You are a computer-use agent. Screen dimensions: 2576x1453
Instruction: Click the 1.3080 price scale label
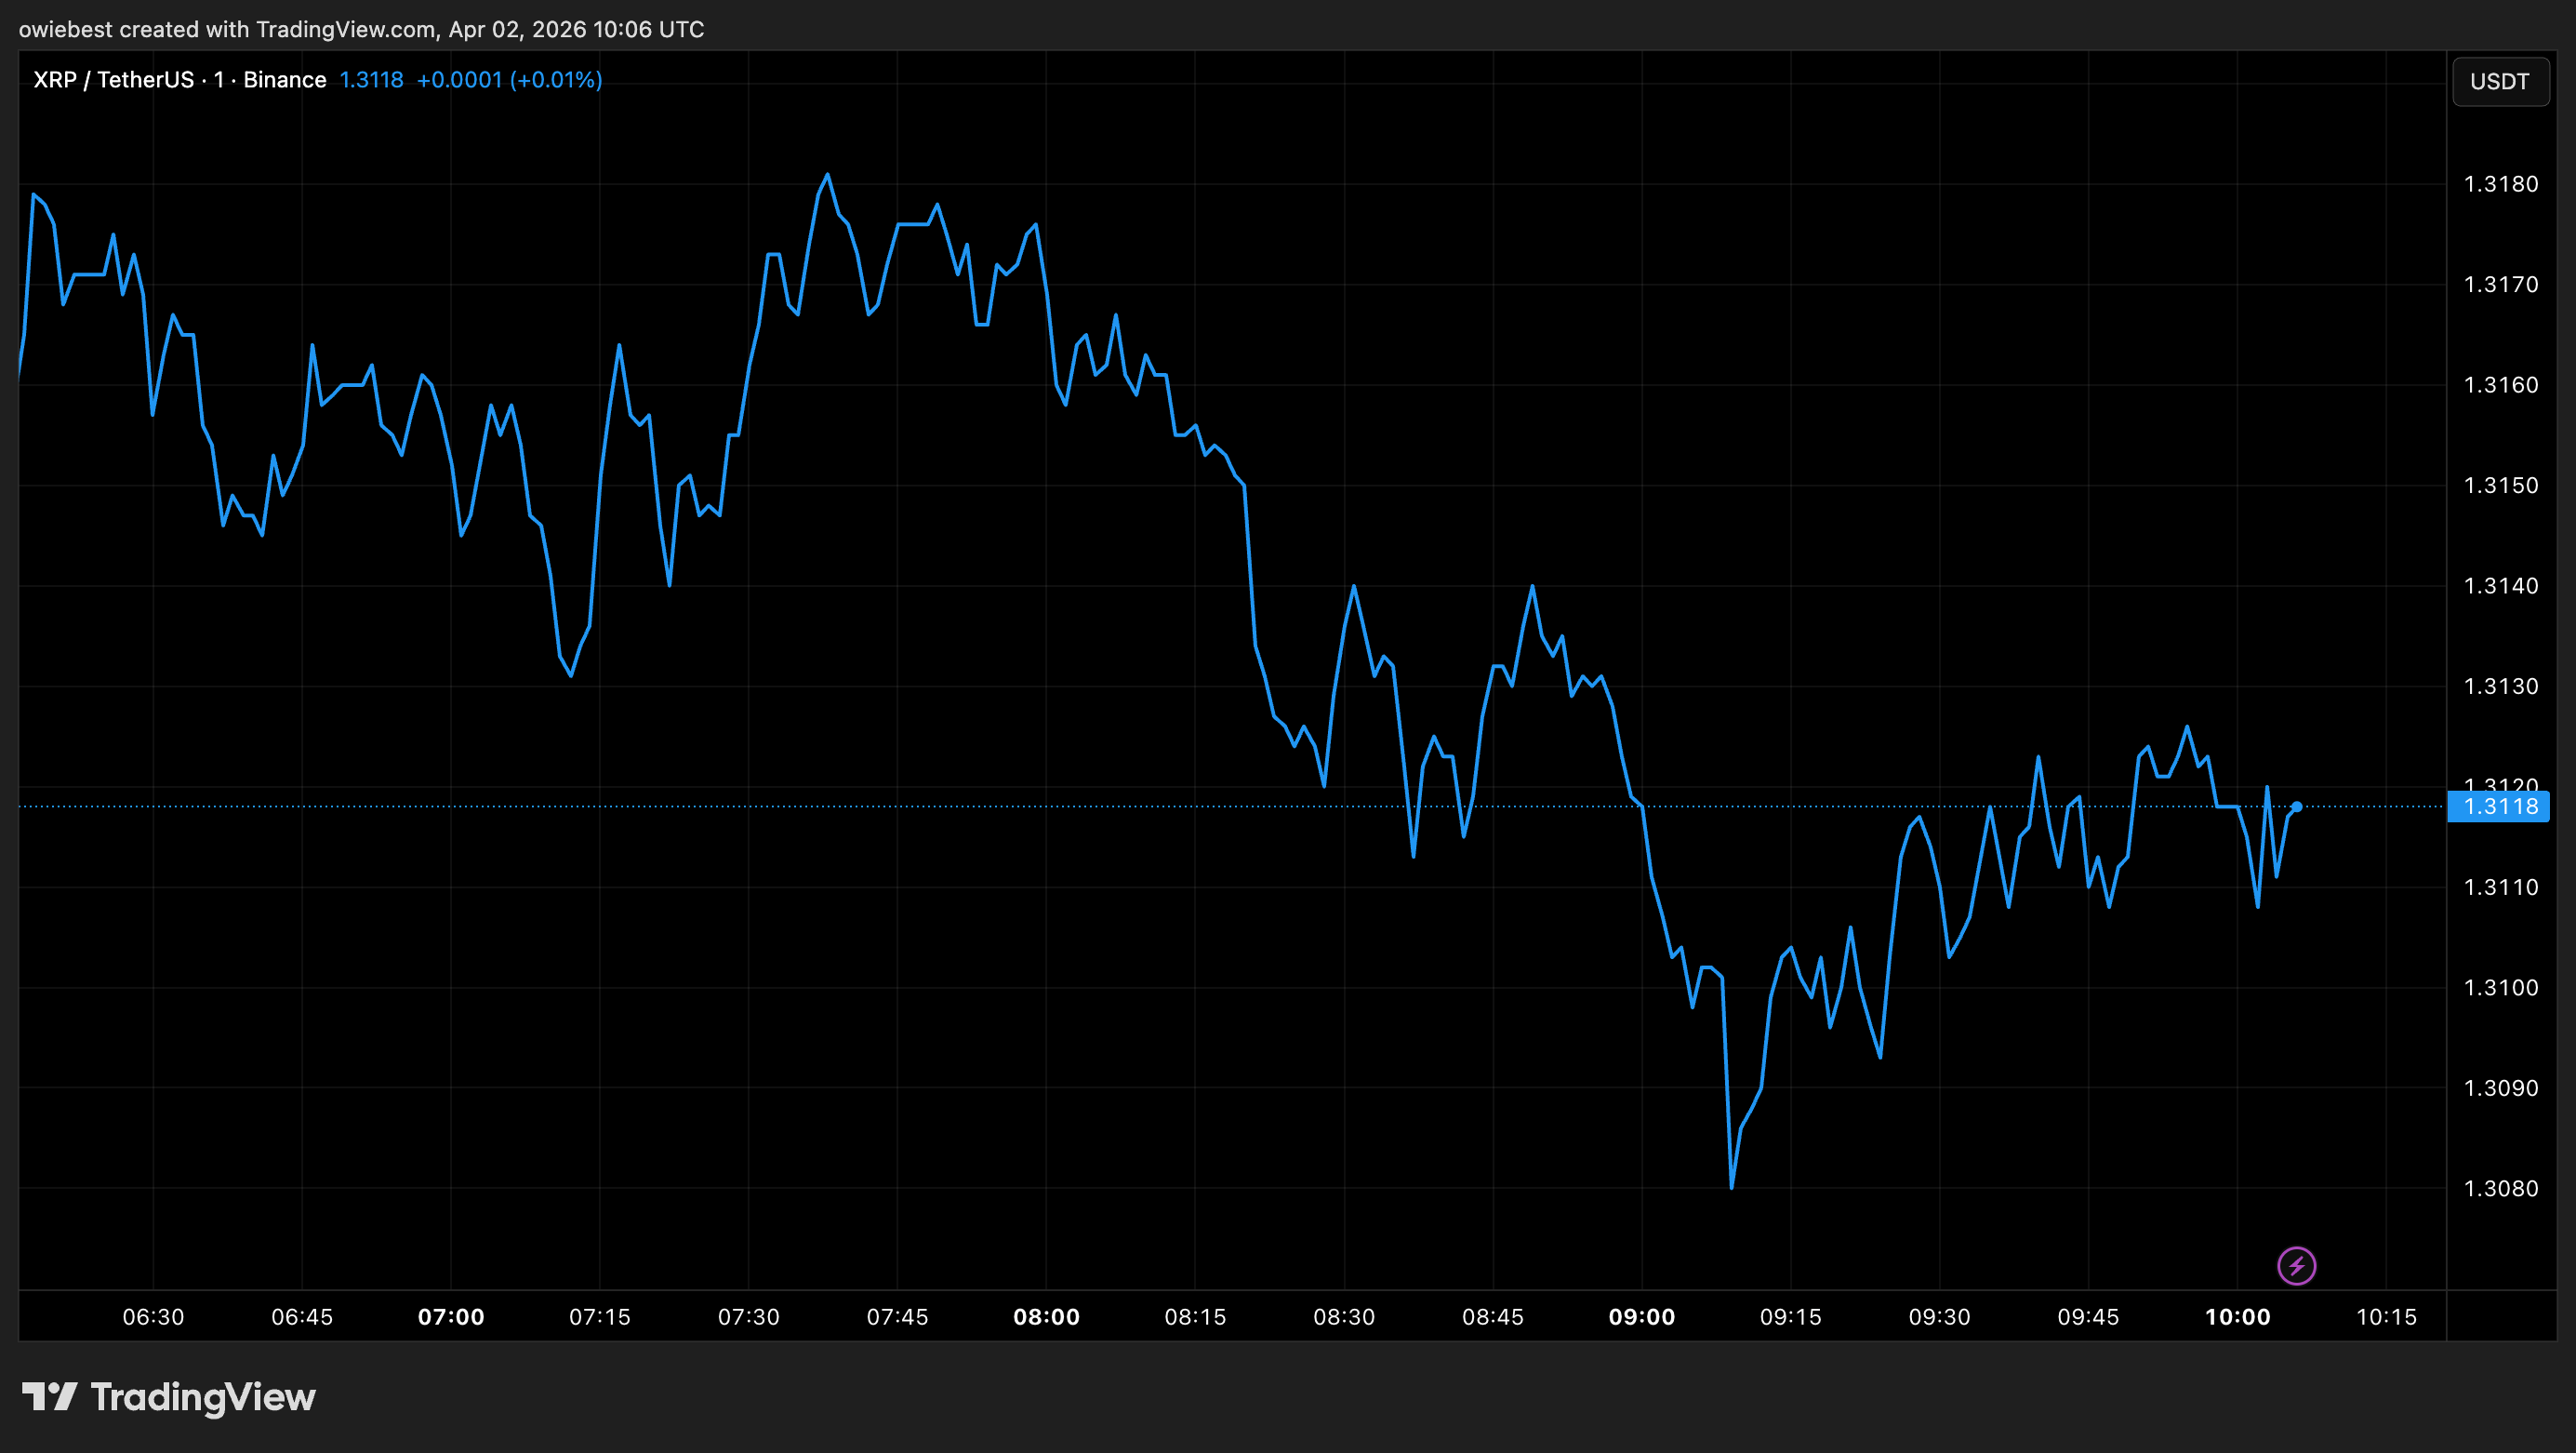[x=2500, y=1188]
